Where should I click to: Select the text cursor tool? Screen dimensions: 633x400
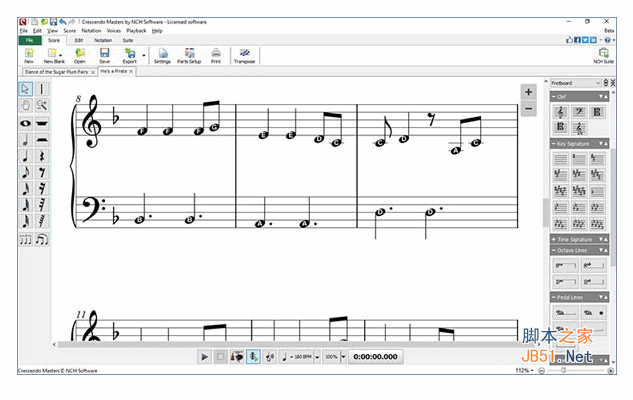pos(42,89)
